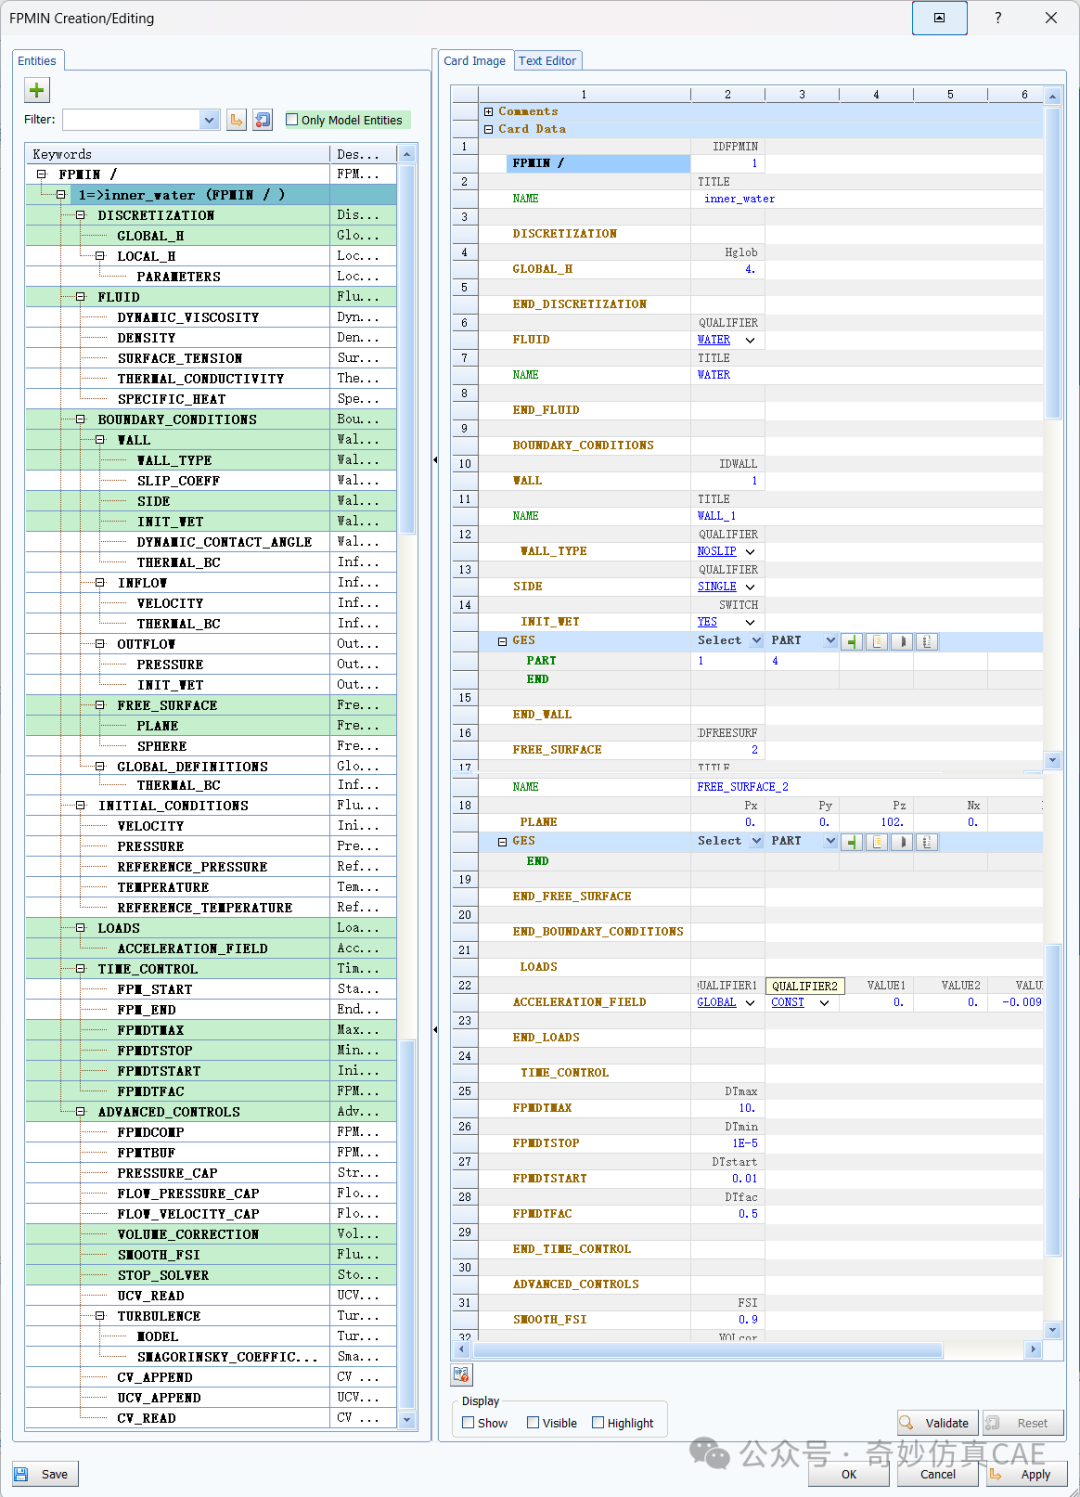This screenshot has height=1497, width=1080.
Task: Enable the Highlight display checkbox
Action: 598,1423
